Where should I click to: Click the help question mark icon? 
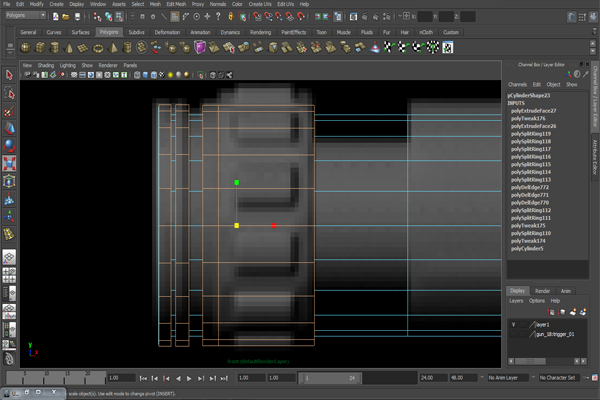coord(218,16)
